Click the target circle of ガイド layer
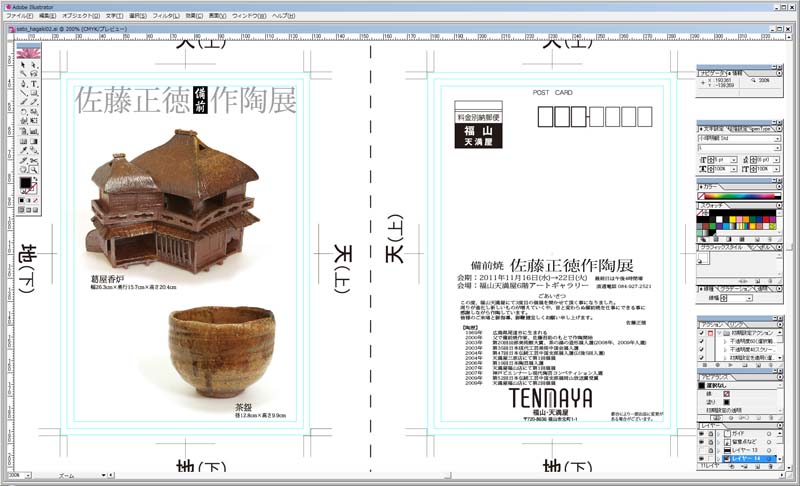 (769, 433)
